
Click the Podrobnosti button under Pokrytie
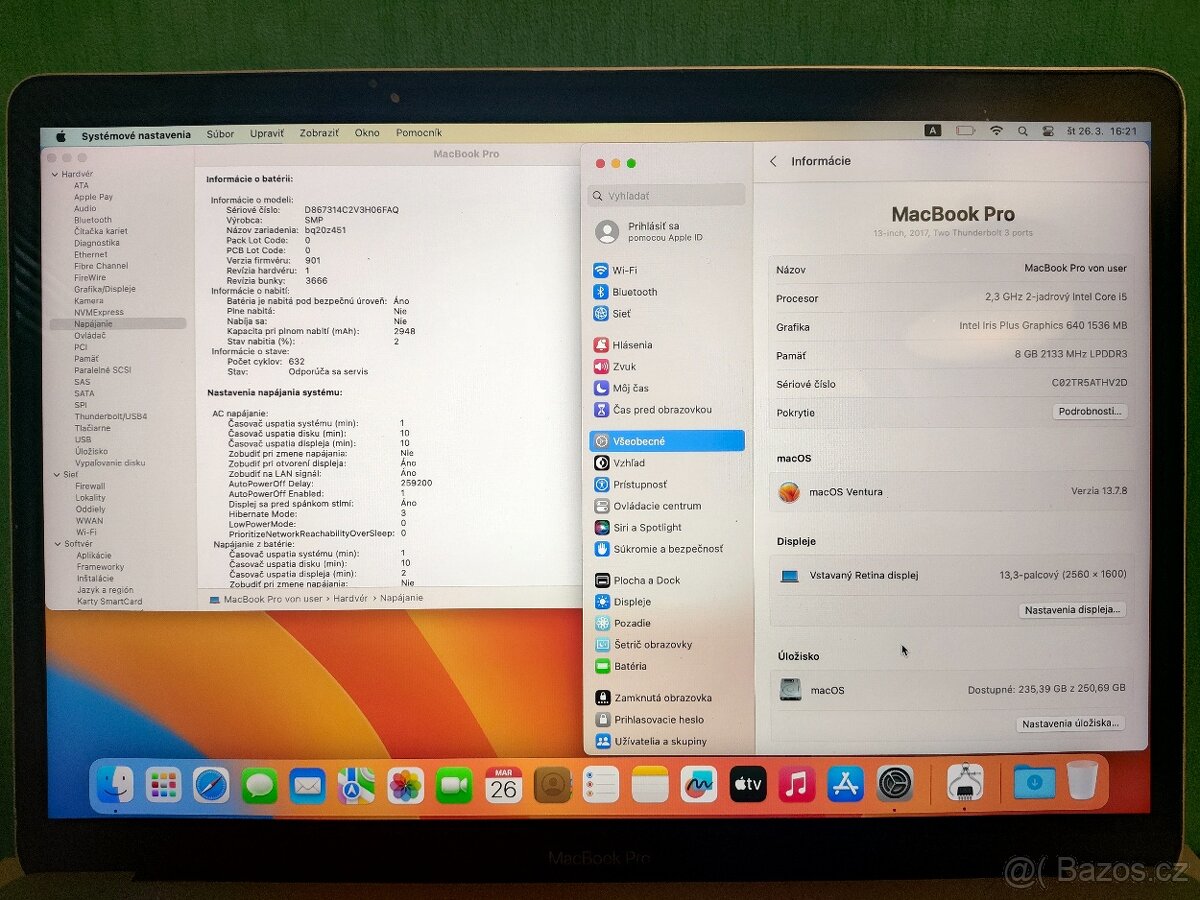pyautogui.click(x=1090, y=412)
